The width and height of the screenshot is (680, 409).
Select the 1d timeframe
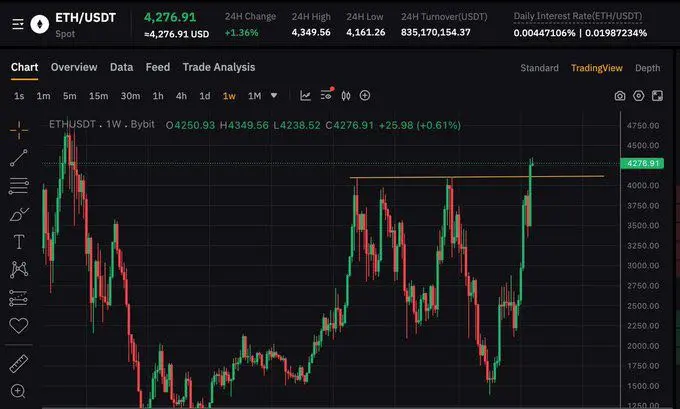[x=205, y=96]
